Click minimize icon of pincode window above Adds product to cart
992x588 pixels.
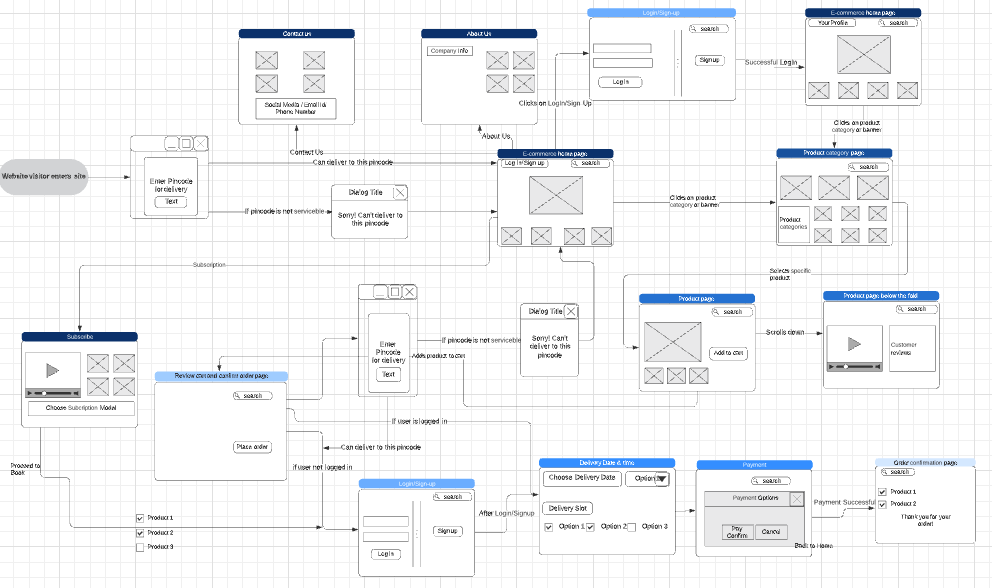380,292
